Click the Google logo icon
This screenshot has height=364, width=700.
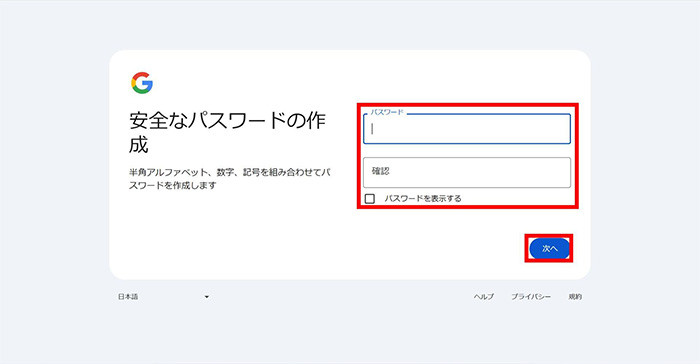coord(142,83)
